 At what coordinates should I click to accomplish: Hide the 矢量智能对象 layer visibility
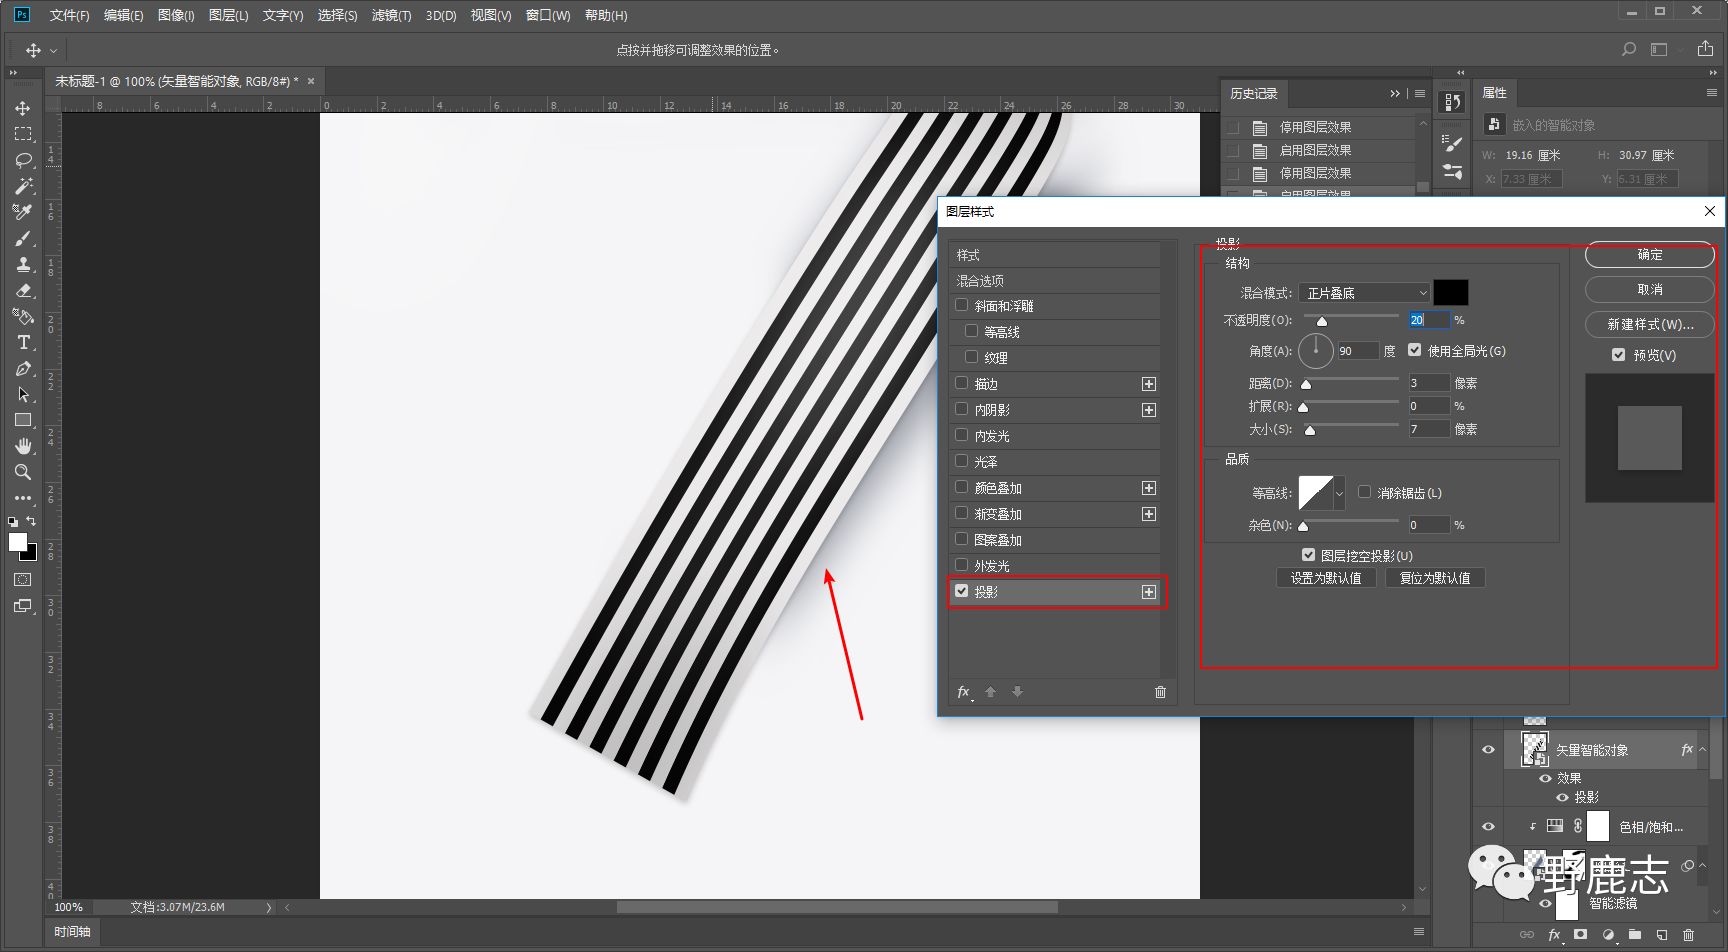[x=1488, y=750]
